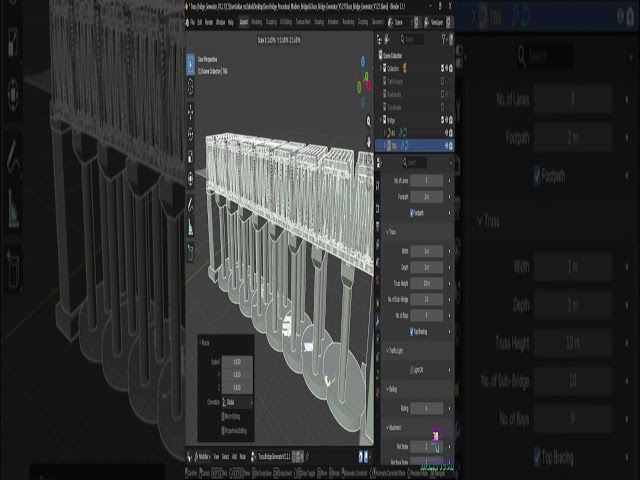Collapse the Abutment panel
Viewport: 640px width, 480px height.
388,427
